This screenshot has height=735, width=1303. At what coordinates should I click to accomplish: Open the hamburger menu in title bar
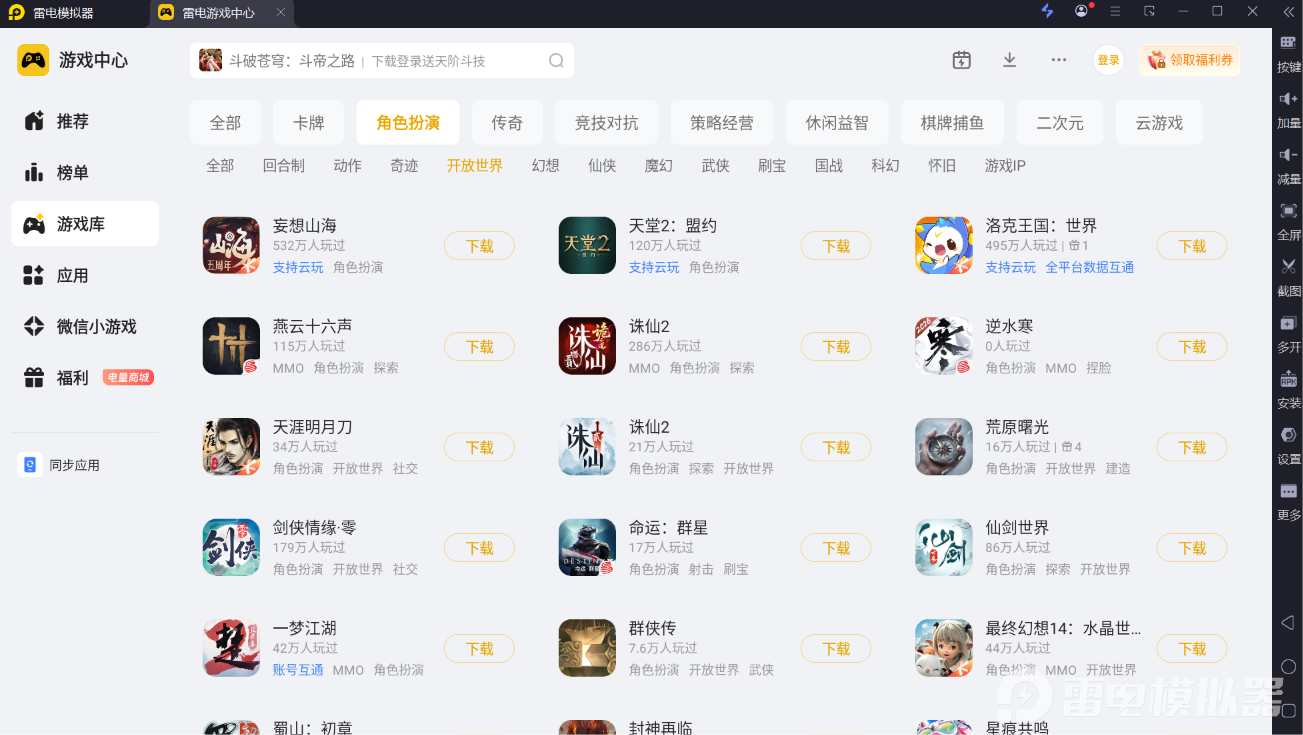click(x=1115, y=11)
